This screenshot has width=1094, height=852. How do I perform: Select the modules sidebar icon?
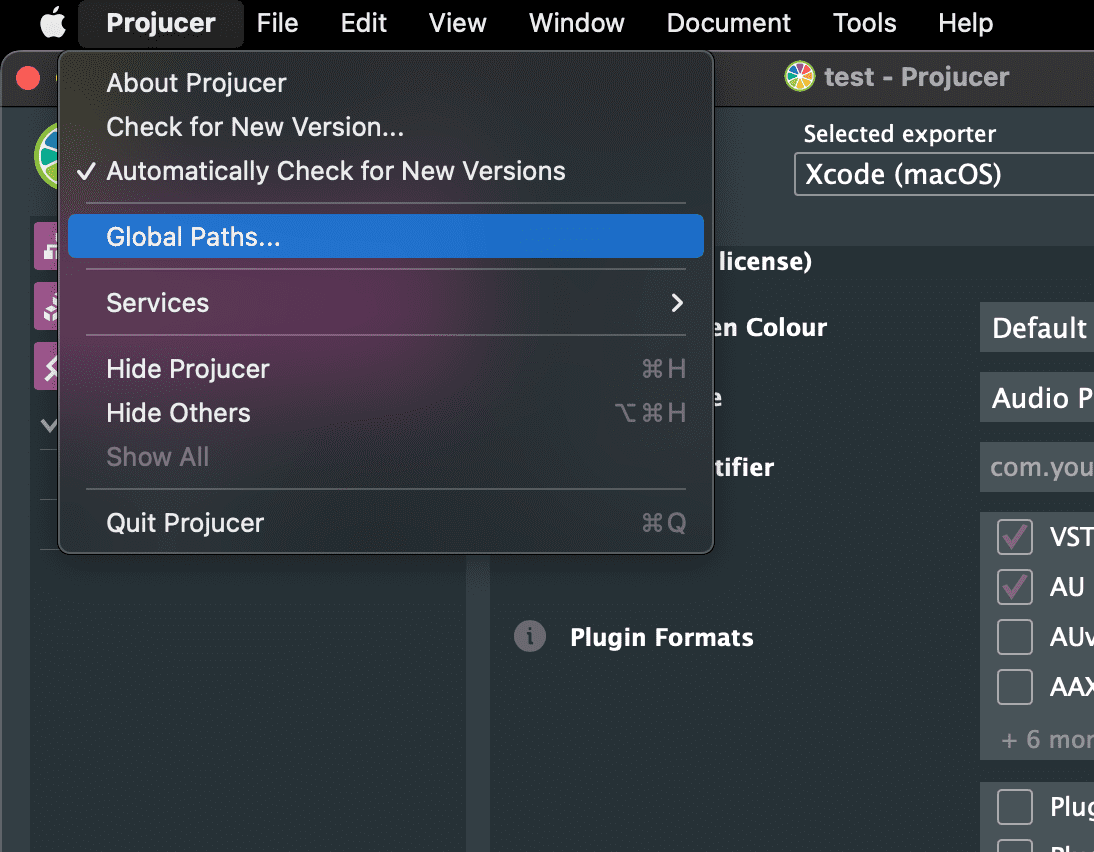pyautogui.click(x=47, y=306)
